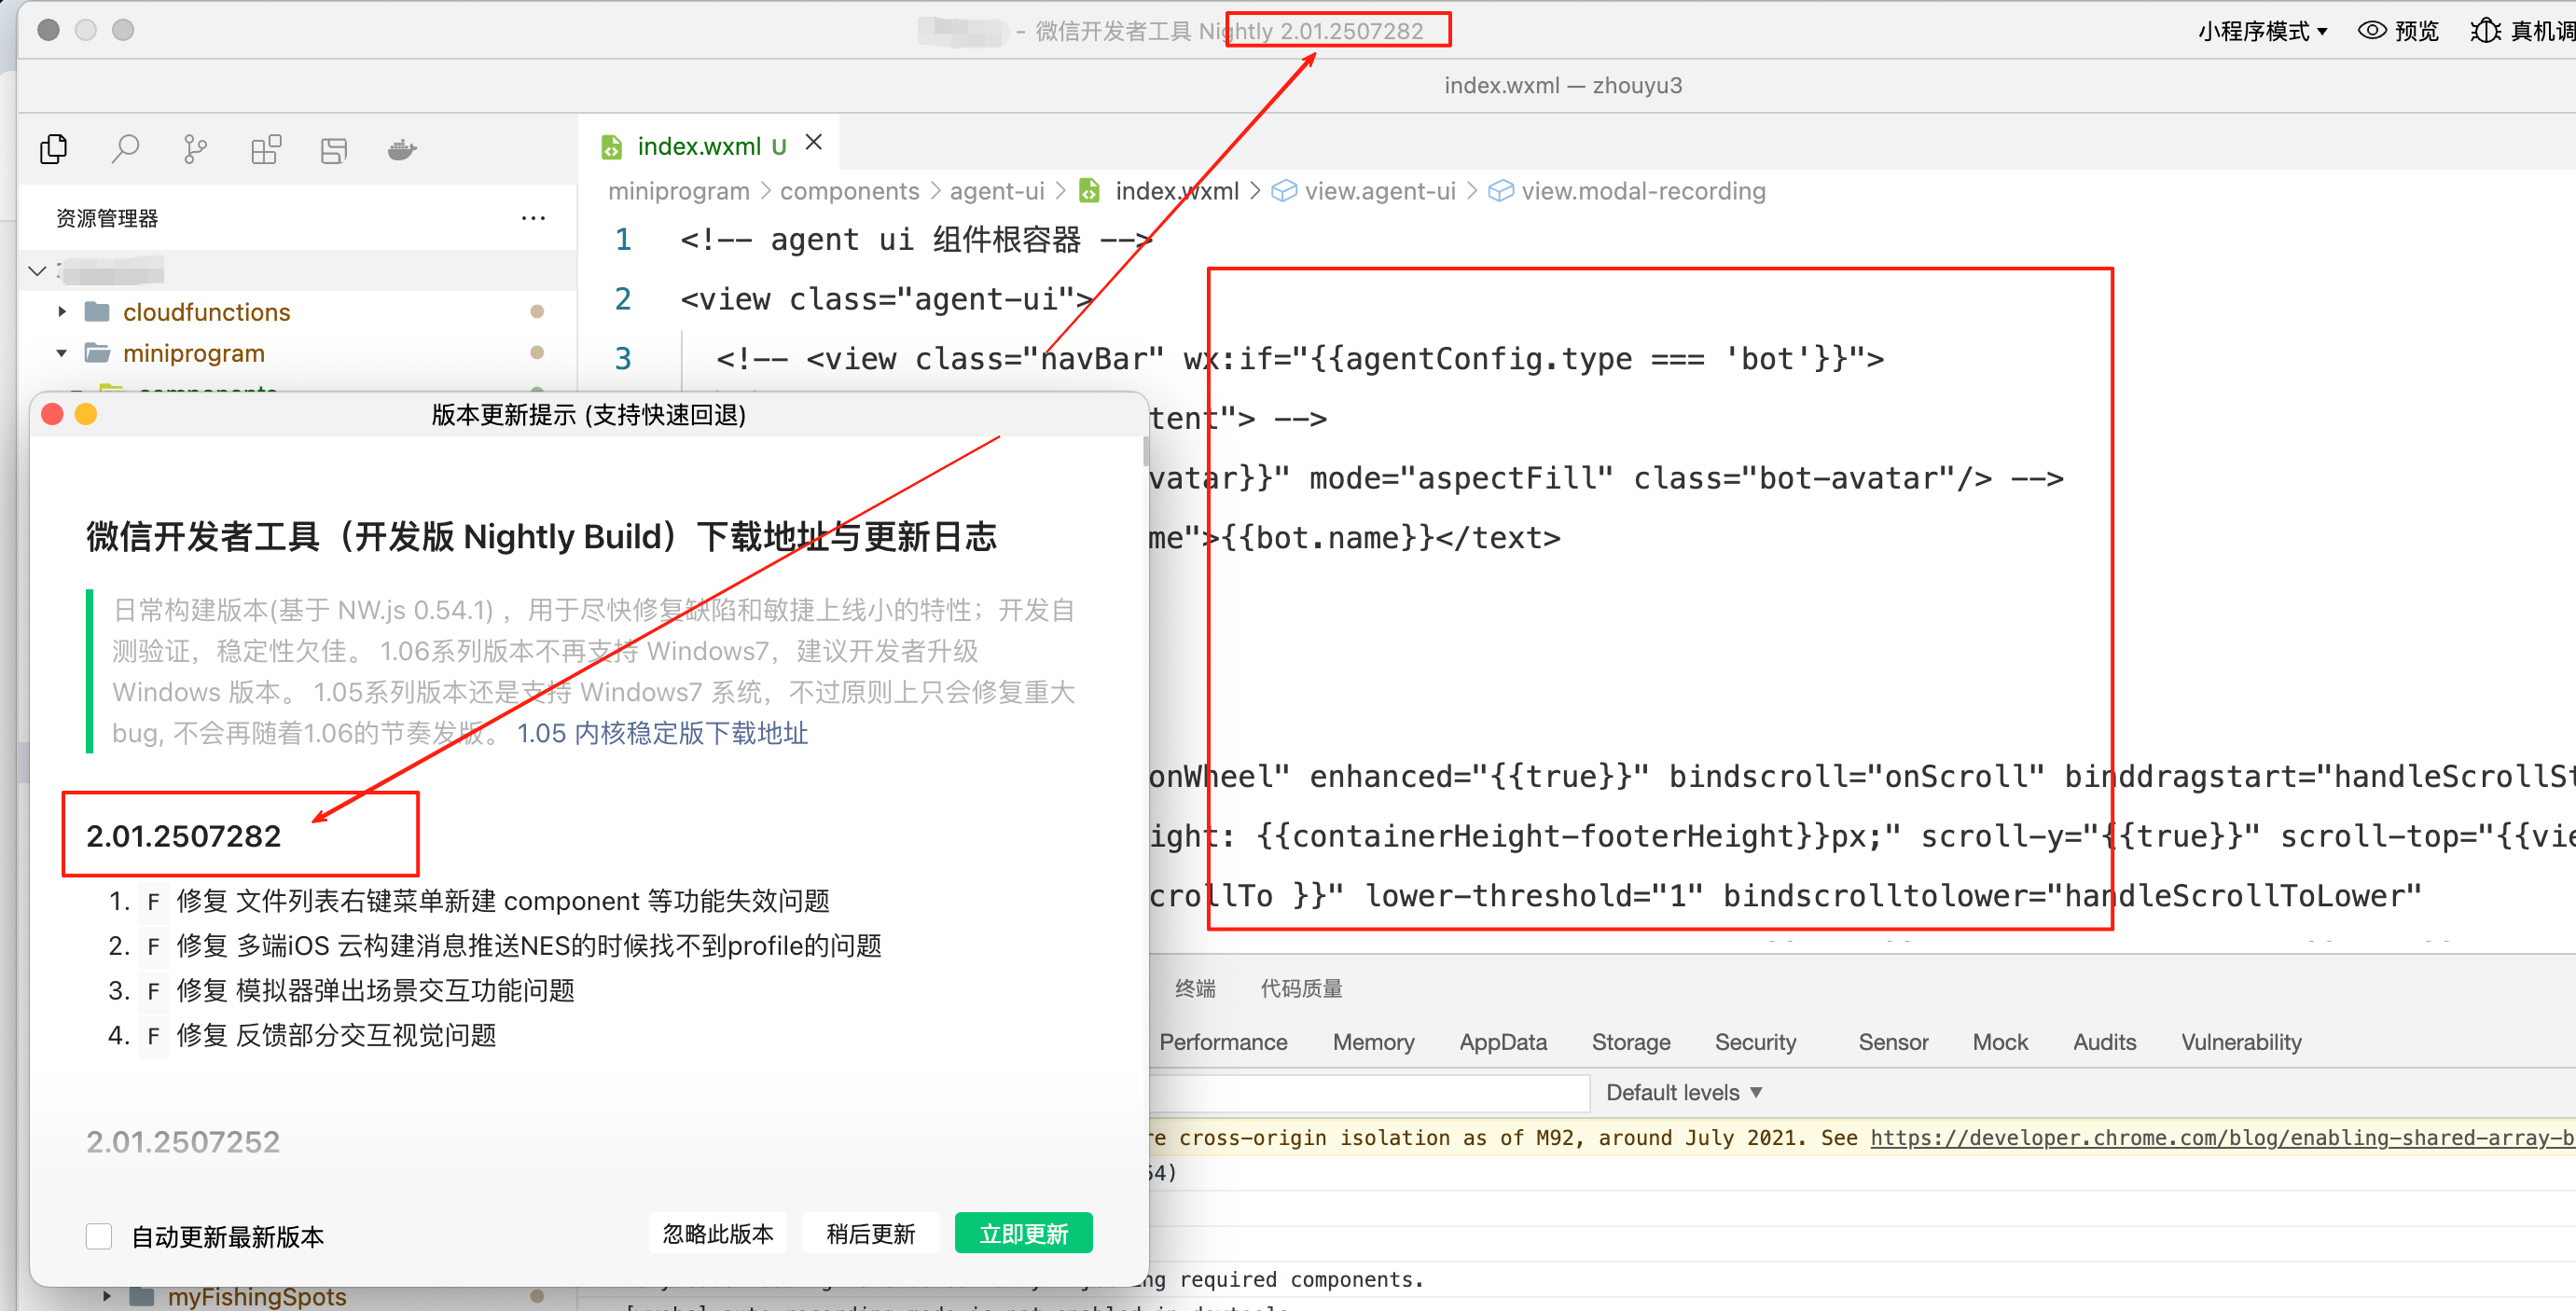Open the resource manager more options ellipsis

point(533,218)
